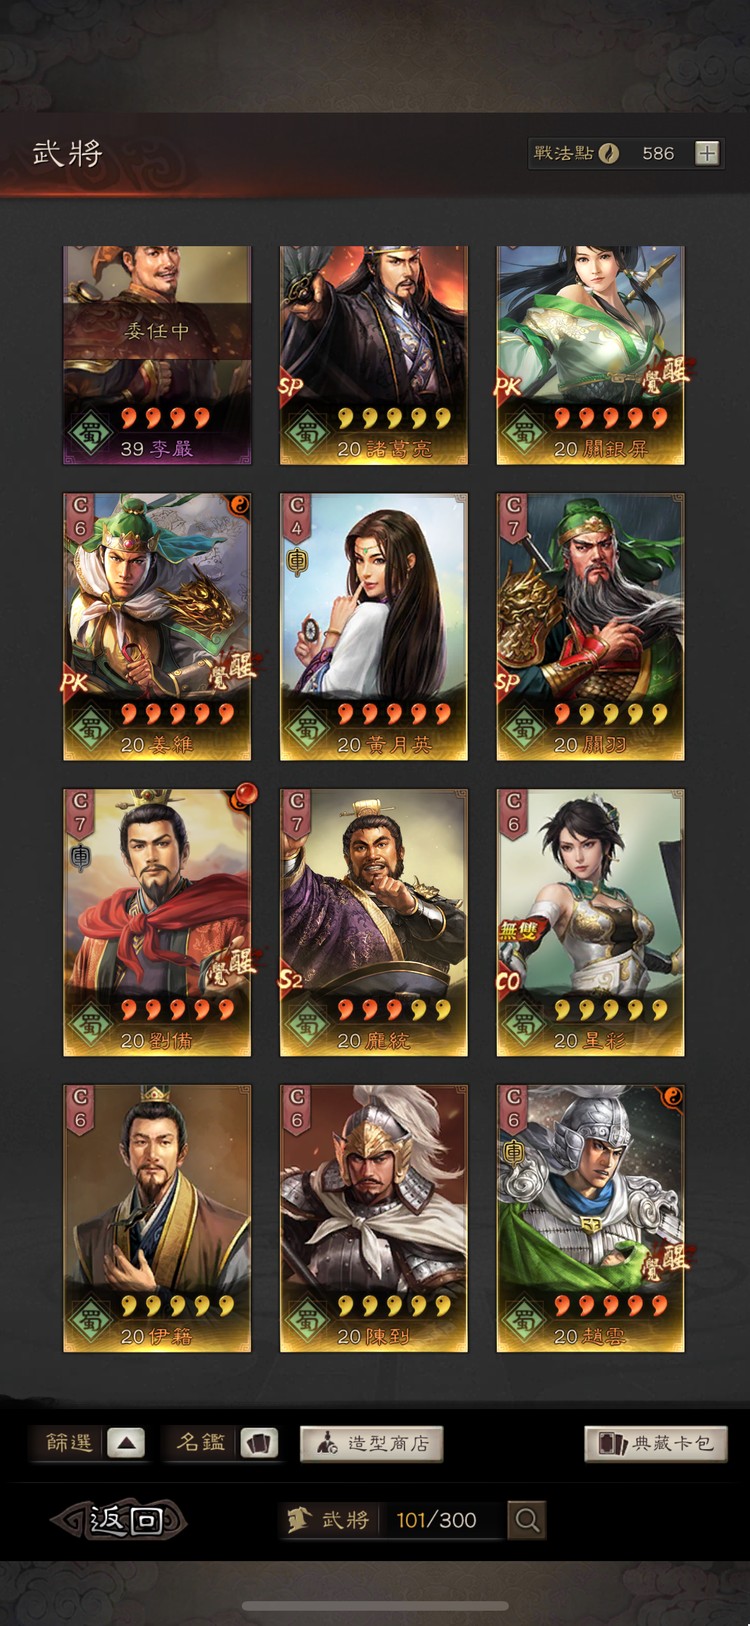Go back with the 返回 button
The image size is (750, 1626).
[x=120, y=1520]
